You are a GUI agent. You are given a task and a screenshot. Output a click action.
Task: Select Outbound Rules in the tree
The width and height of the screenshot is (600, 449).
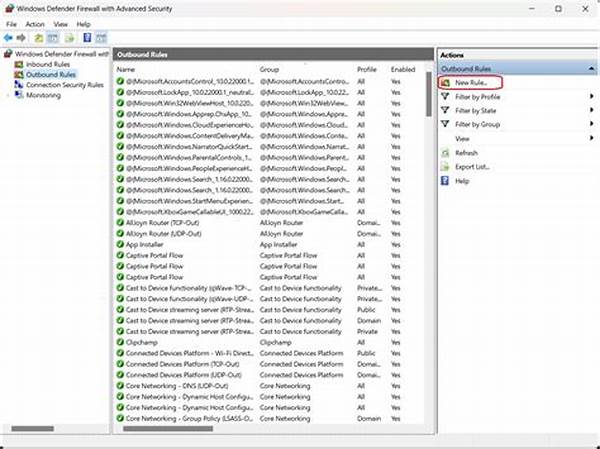[x=51, y=75]
